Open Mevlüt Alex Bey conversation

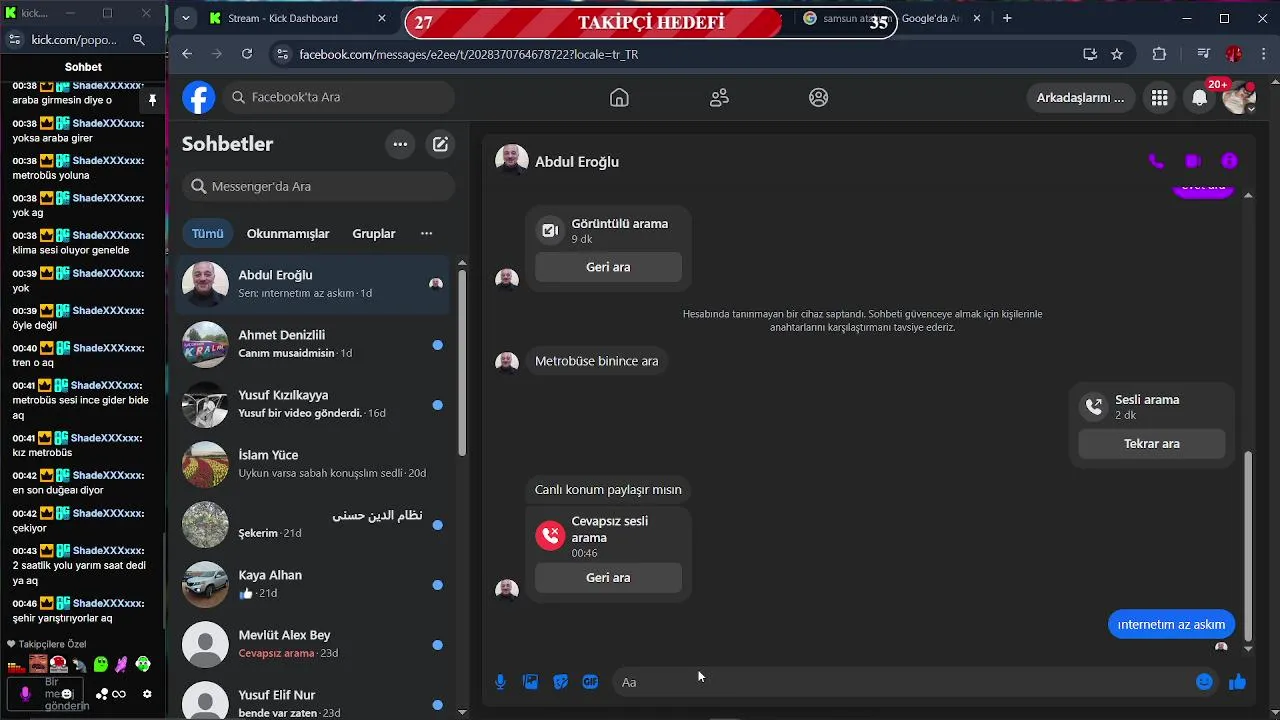(x=312, y=645)
